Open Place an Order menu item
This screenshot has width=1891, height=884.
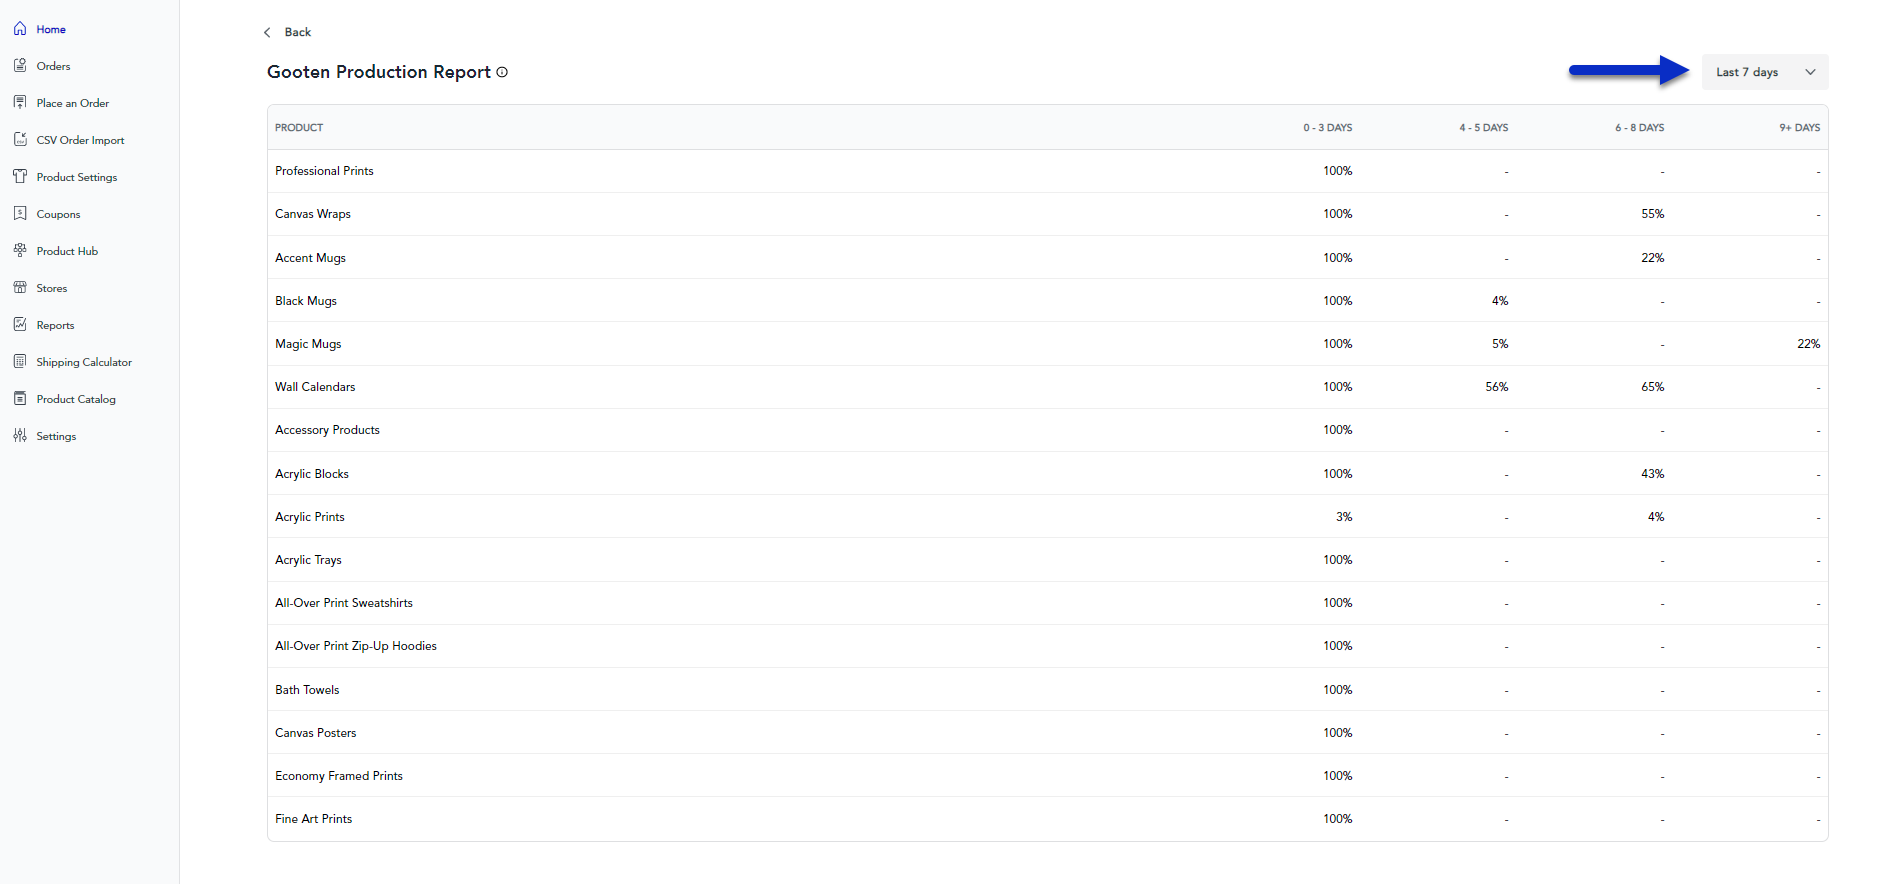(72, 103)
